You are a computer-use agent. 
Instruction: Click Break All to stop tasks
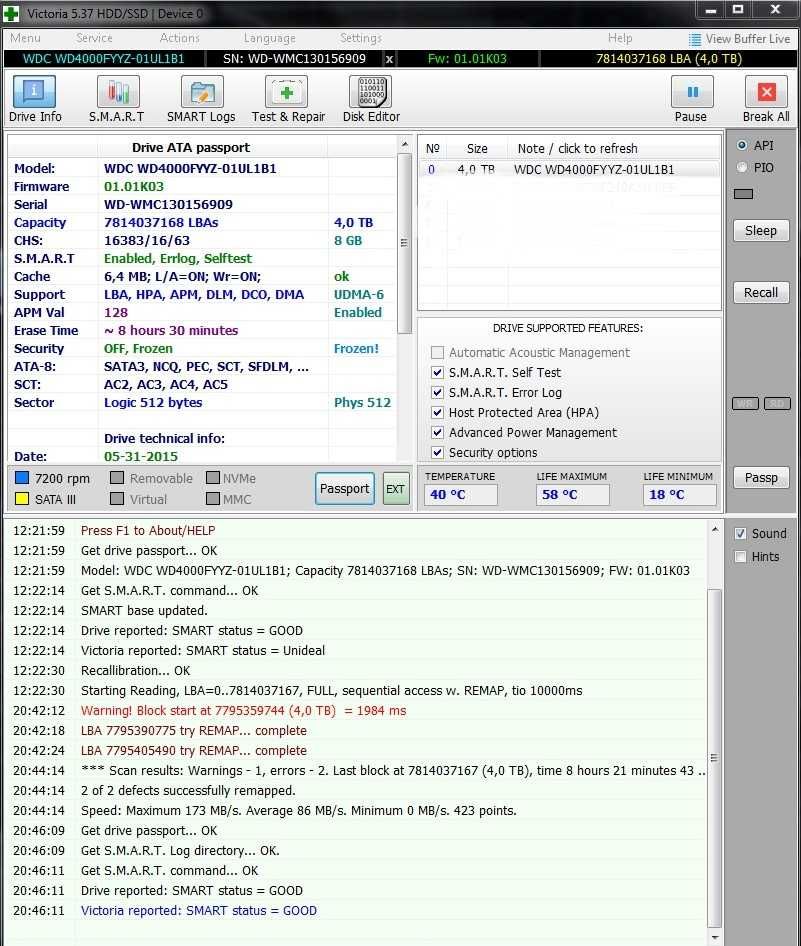coord(766,100)
